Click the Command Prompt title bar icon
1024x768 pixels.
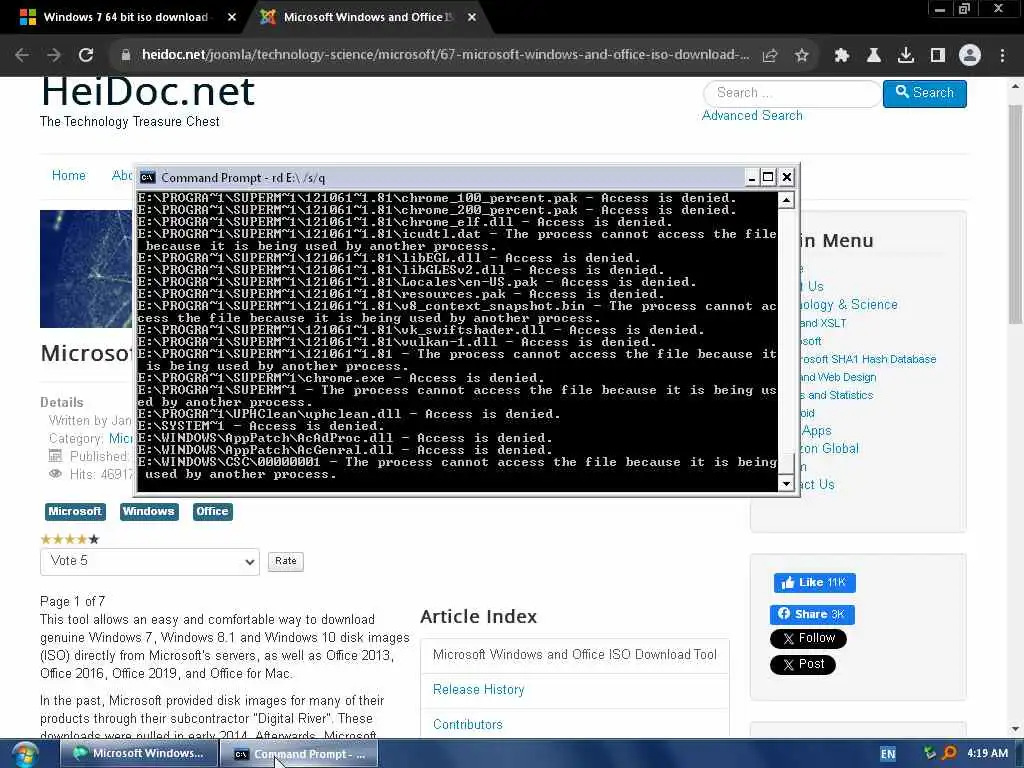click(148, 178)
